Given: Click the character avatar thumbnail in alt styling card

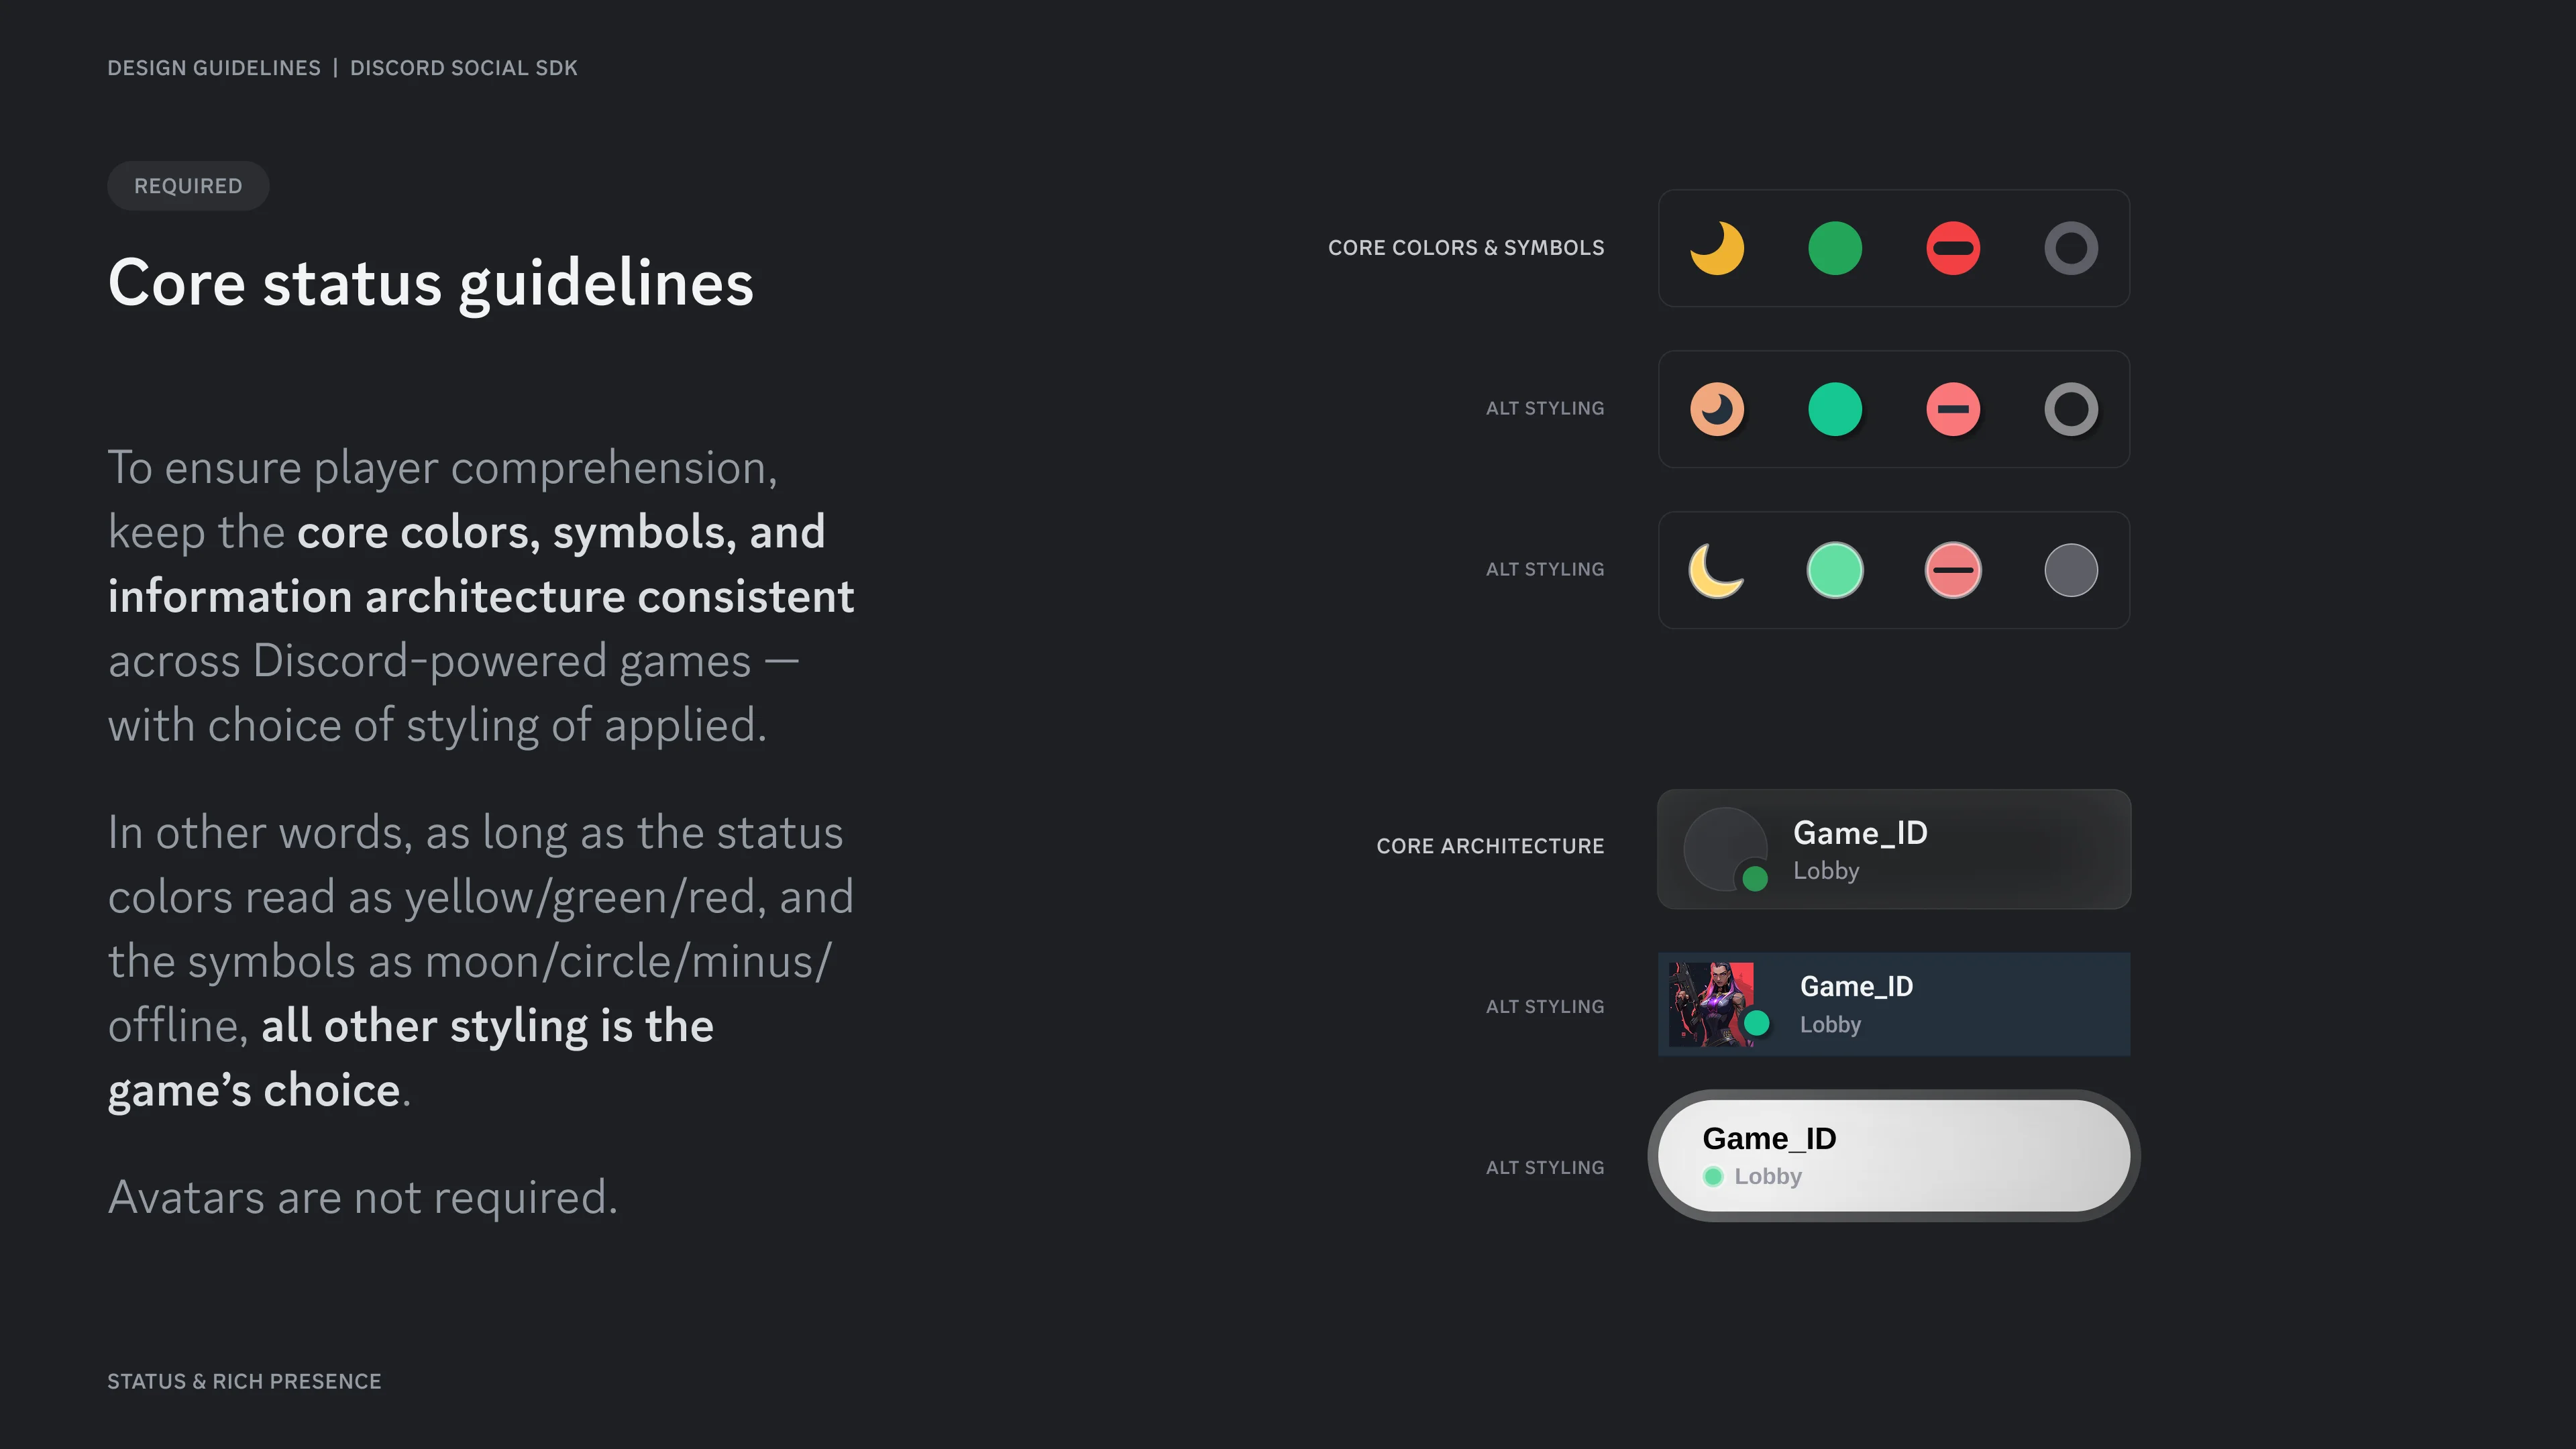Looking at the screenshot, I should pos(1712,1004).
